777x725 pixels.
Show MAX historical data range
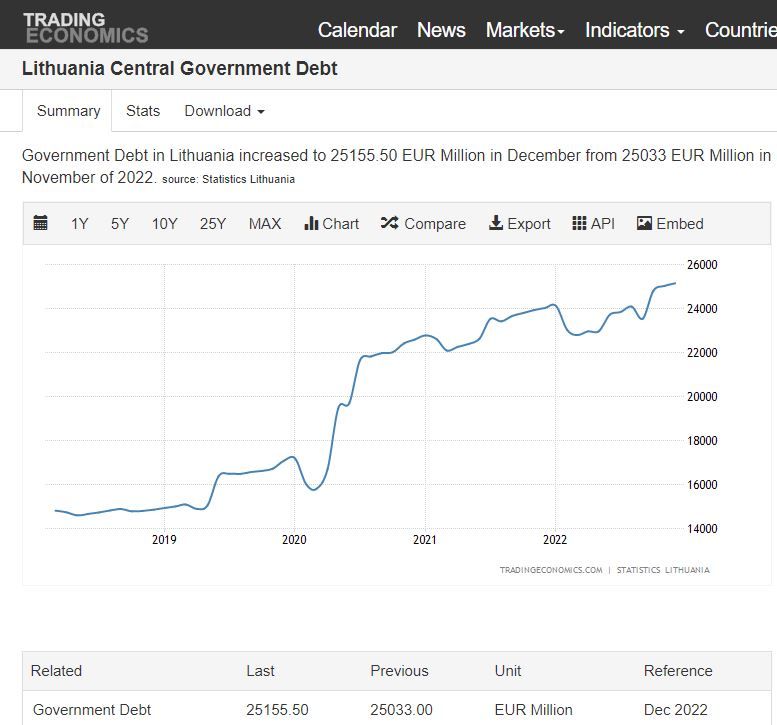(265, 223)
